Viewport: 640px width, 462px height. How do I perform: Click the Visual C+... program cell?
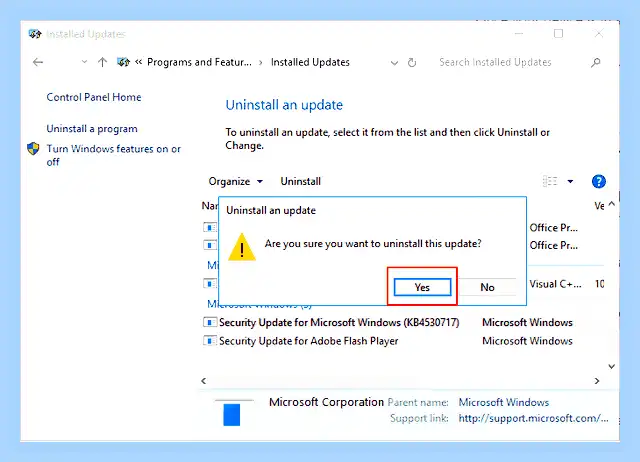click(556, 284)
